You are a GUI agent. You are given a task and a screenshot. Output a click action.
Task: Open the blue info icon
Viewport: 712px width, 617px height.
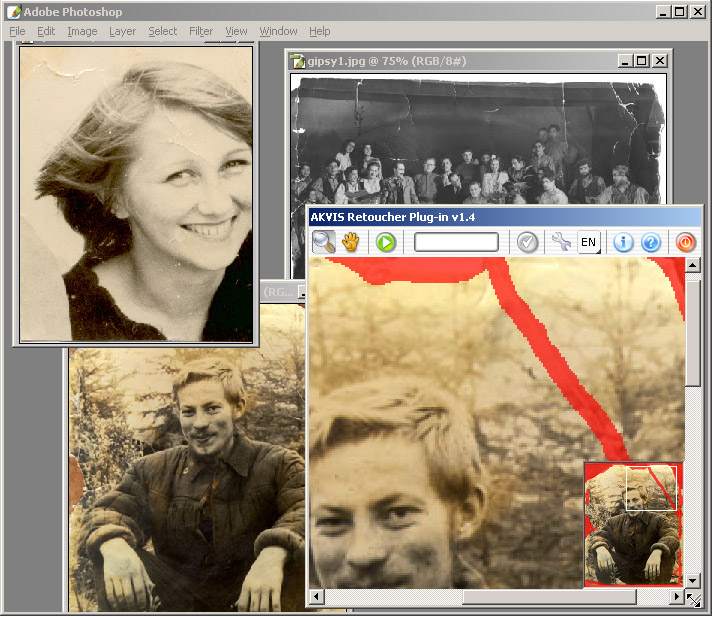coord(623,242)
